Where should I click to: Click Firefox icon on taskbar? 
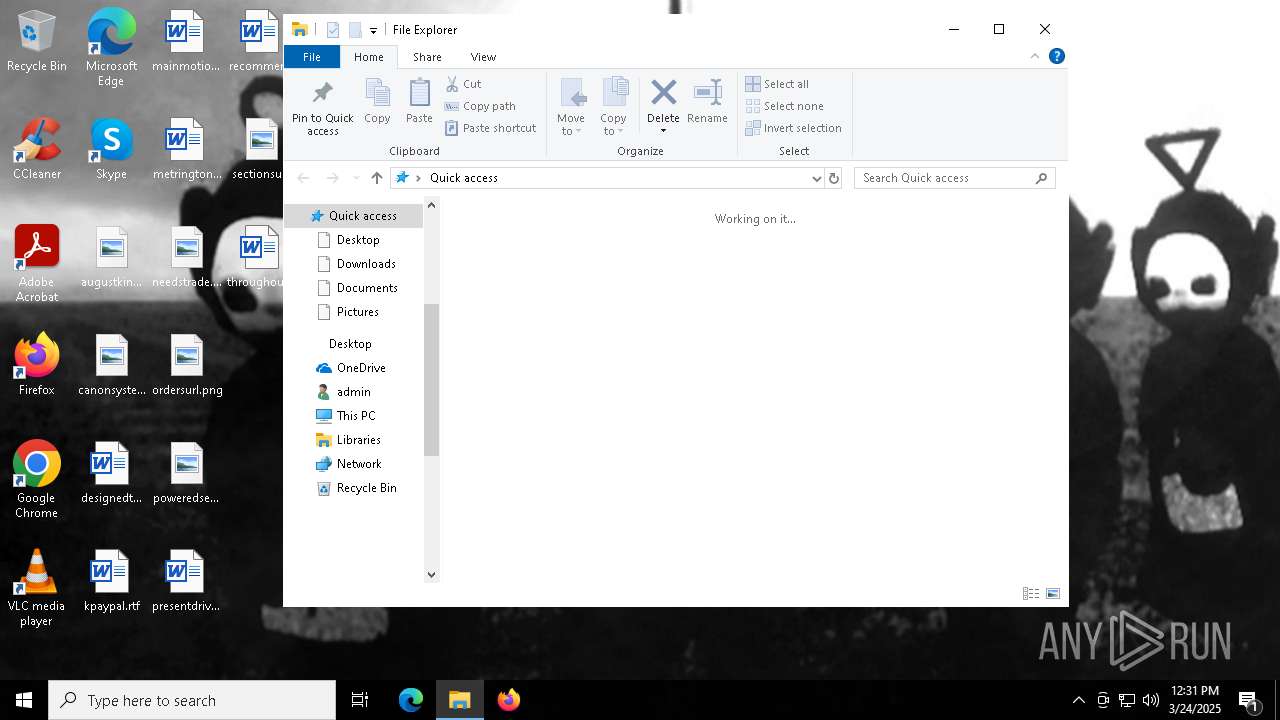(509, 700)
